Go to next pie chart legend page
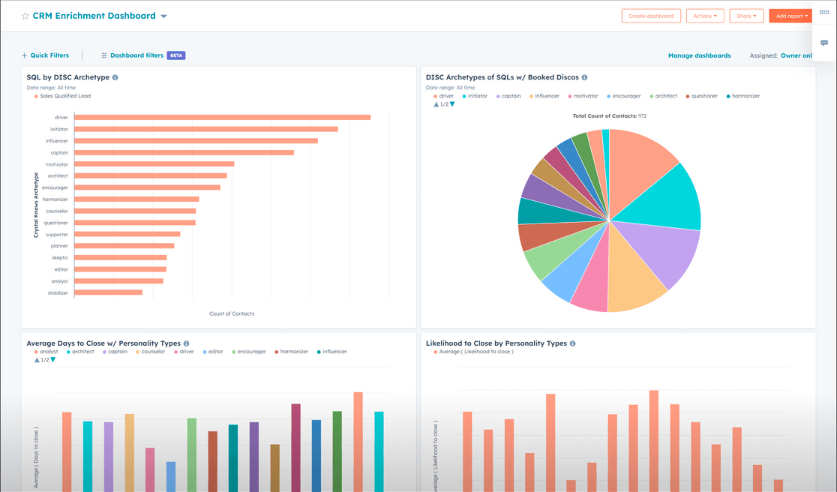 pyautogui.click(x=452, y=105)
